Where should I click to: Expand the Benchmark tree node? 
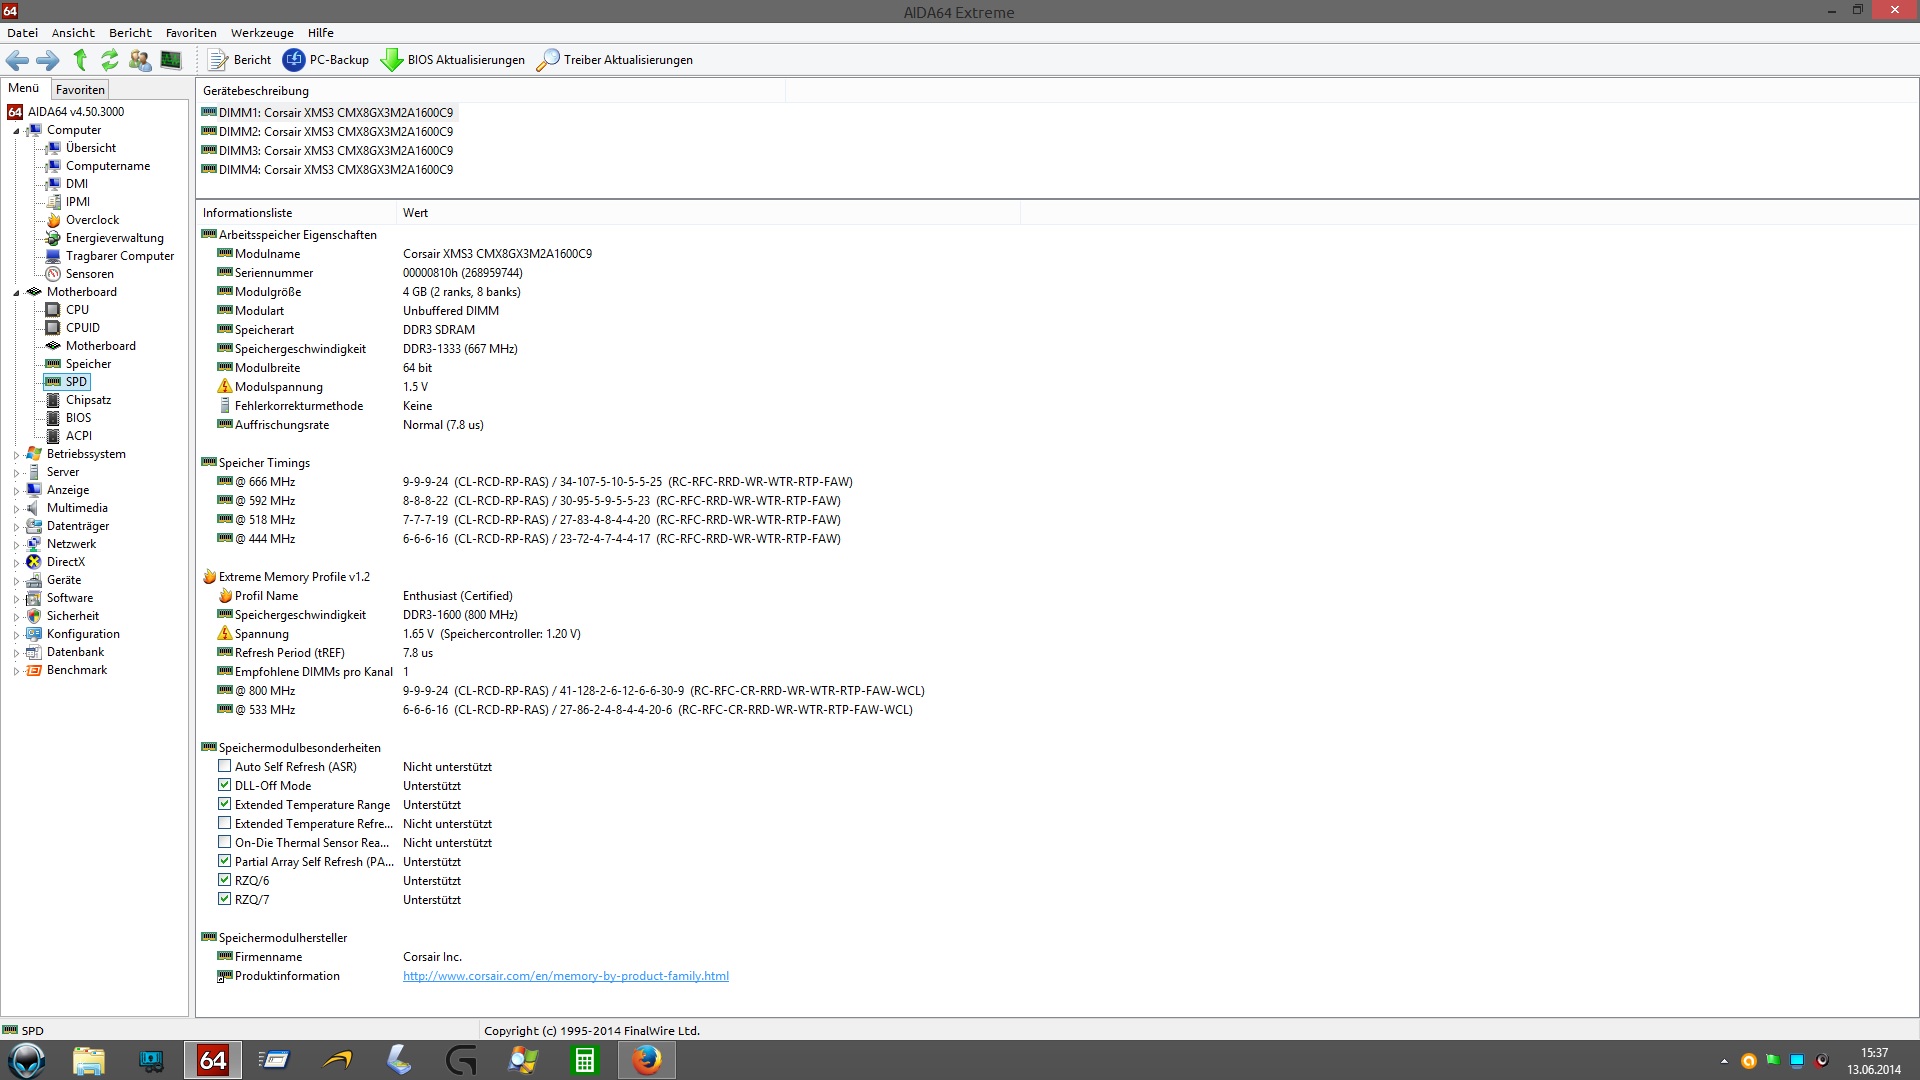pos(16,671)
